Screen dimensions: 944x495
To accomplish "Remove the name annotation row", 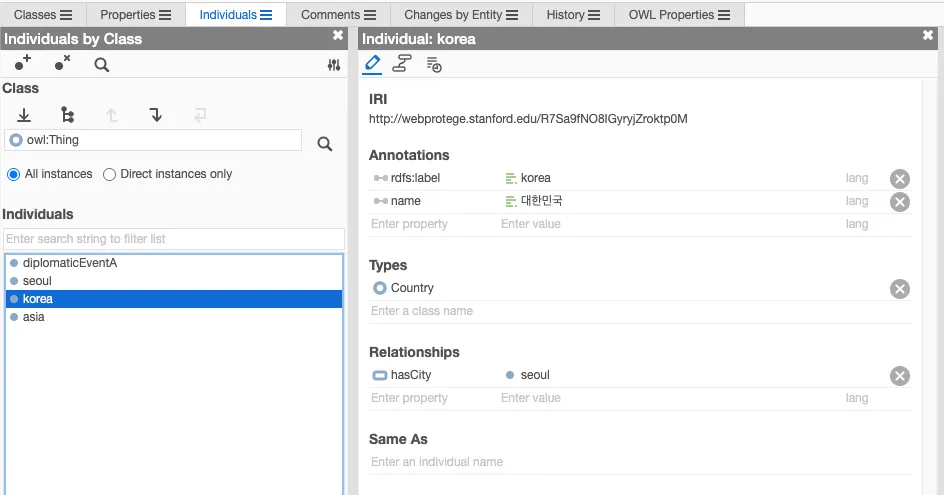I will [900, 202].
